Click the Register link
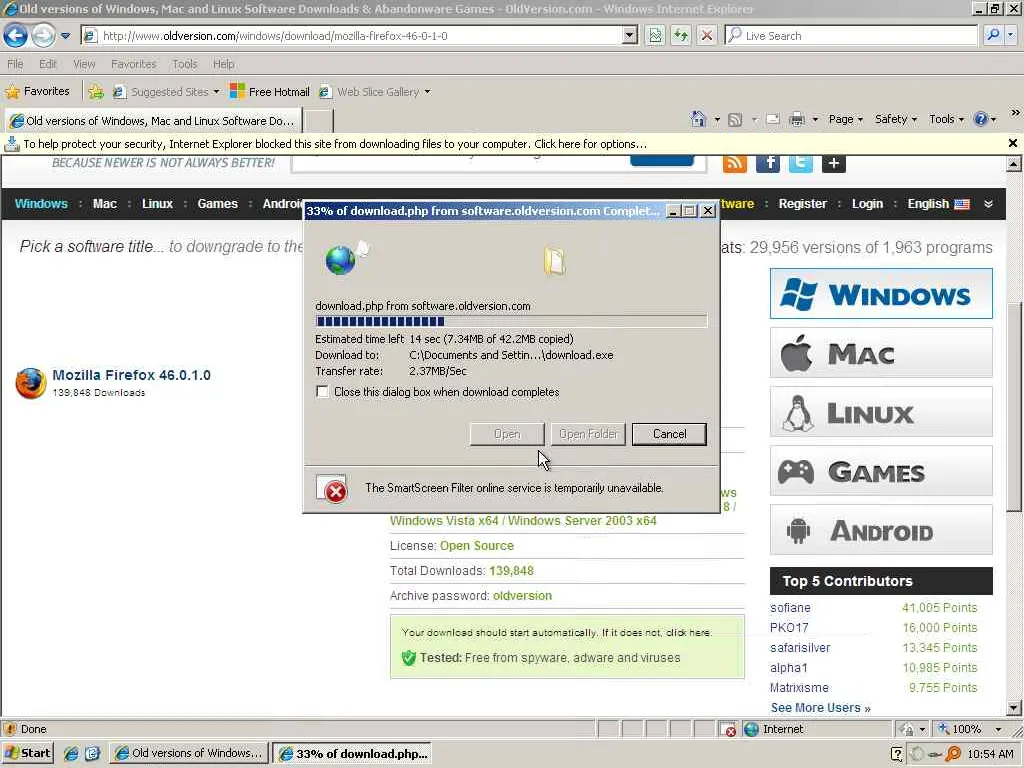Screen dimensions: 1024x768 tap(803, 204)
